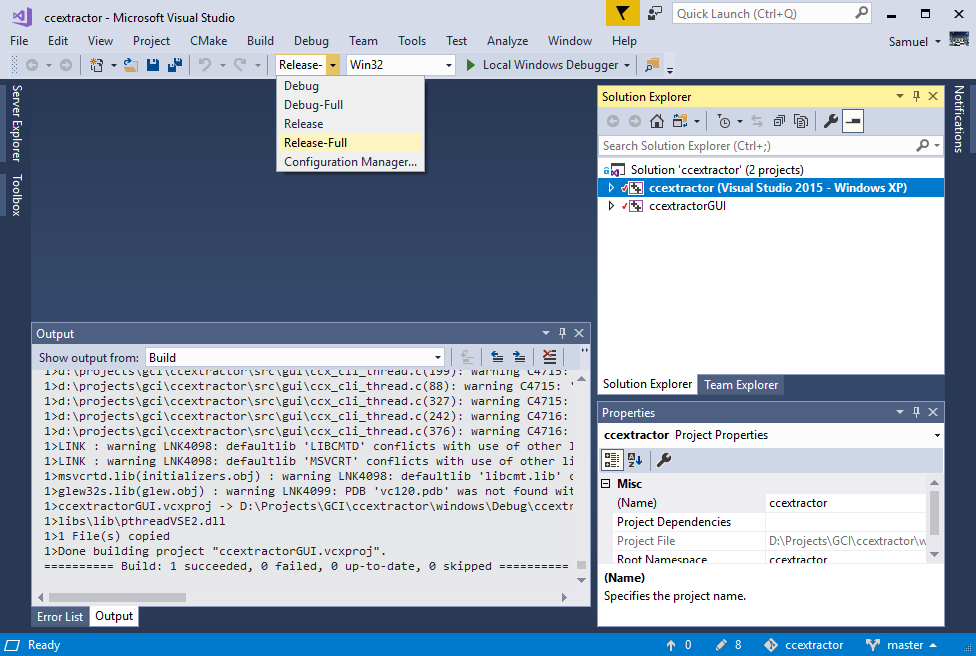Click the Pending Changes Filter clock icon
This screenshot has height=656, width=976.
click(x=723, y=121)
